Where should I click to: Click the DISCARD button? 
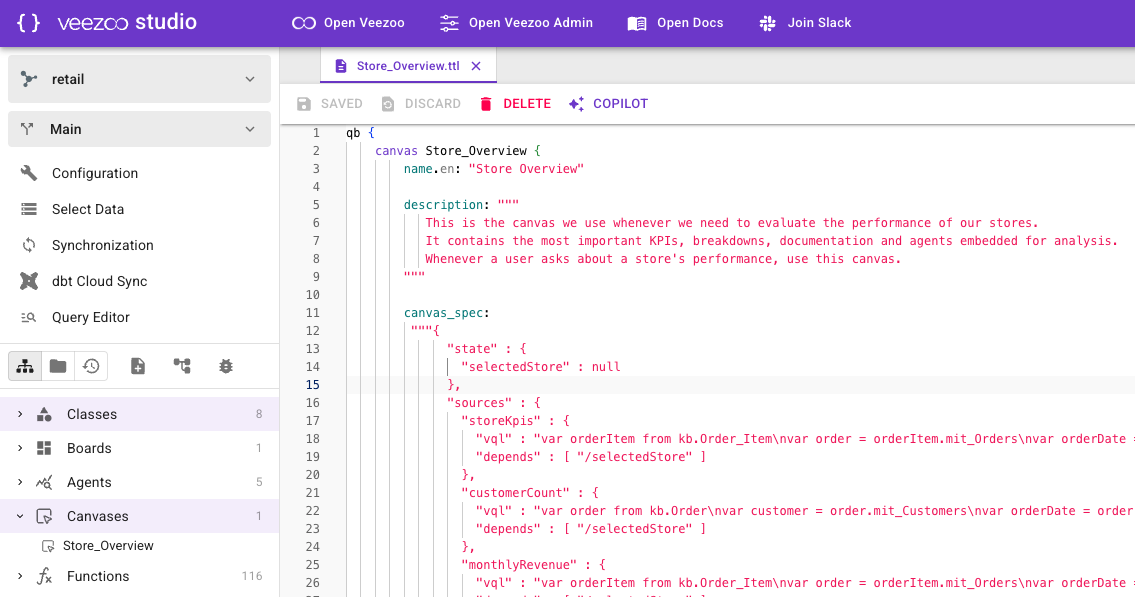click(421, 103)
